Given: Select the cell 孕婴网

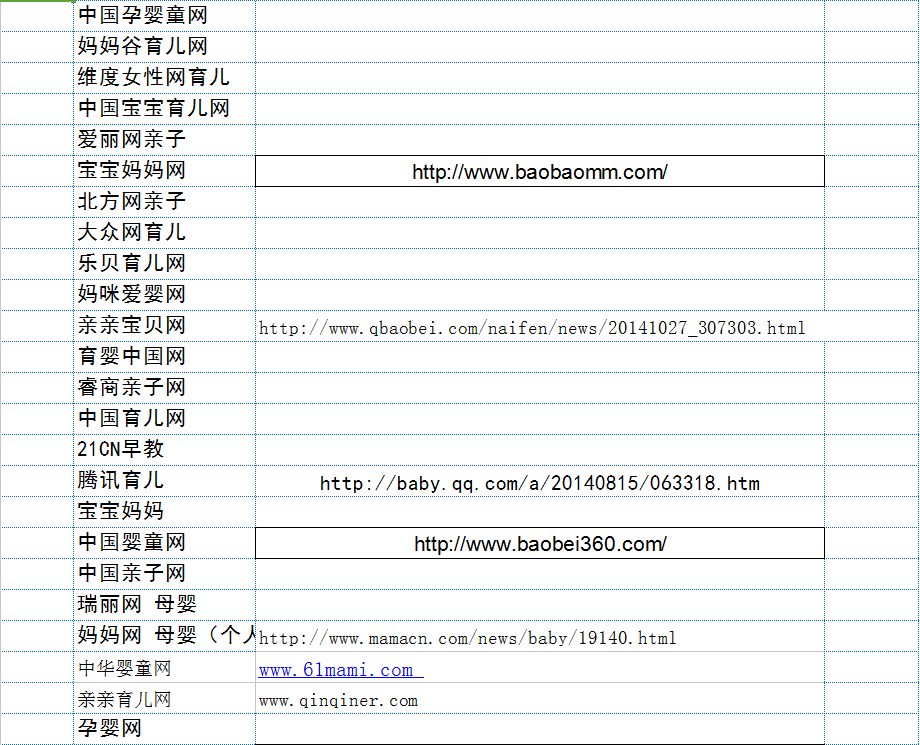Looking at the screenshot, I should tap(164, 729).
